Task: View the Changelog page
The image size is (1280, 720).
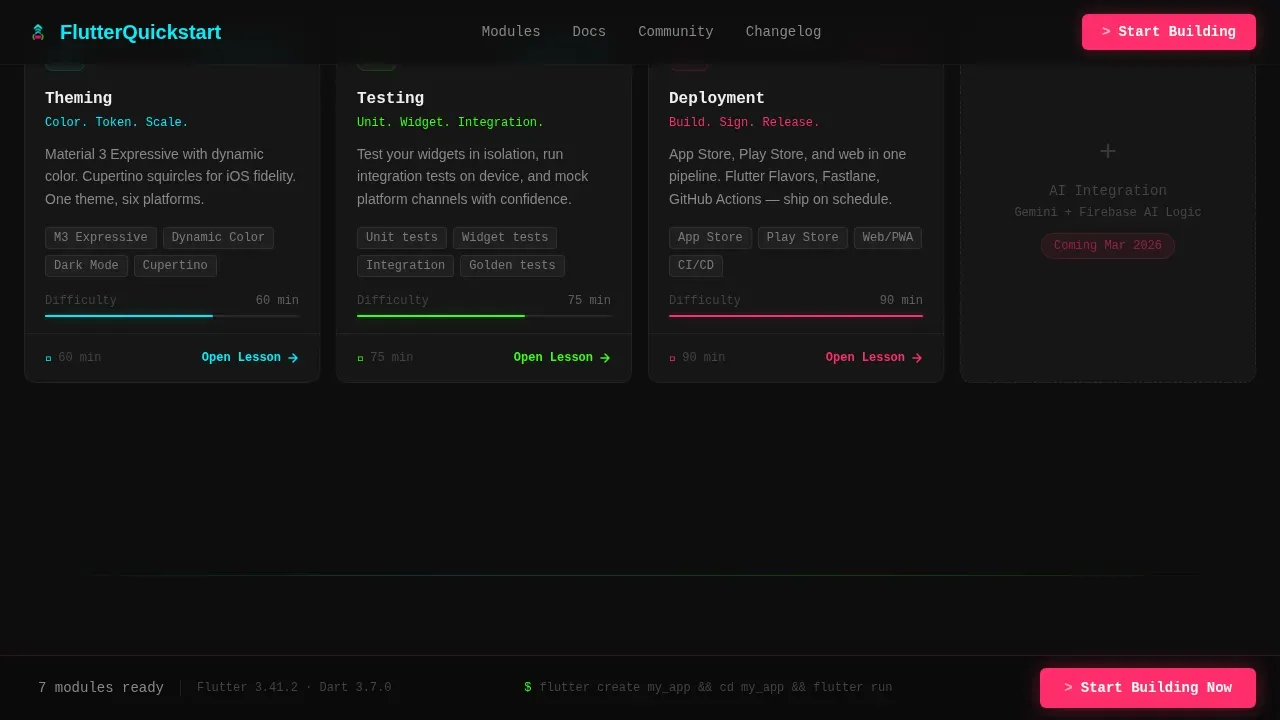Action: click(783, 32)
